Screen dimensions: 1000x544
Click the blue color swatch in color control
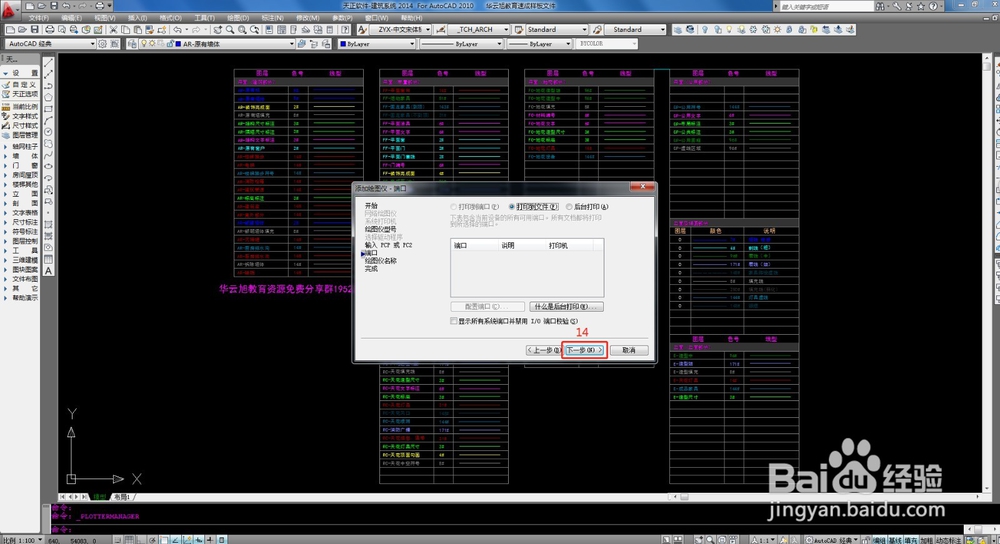pyautogui.click(x=343, y=44)
